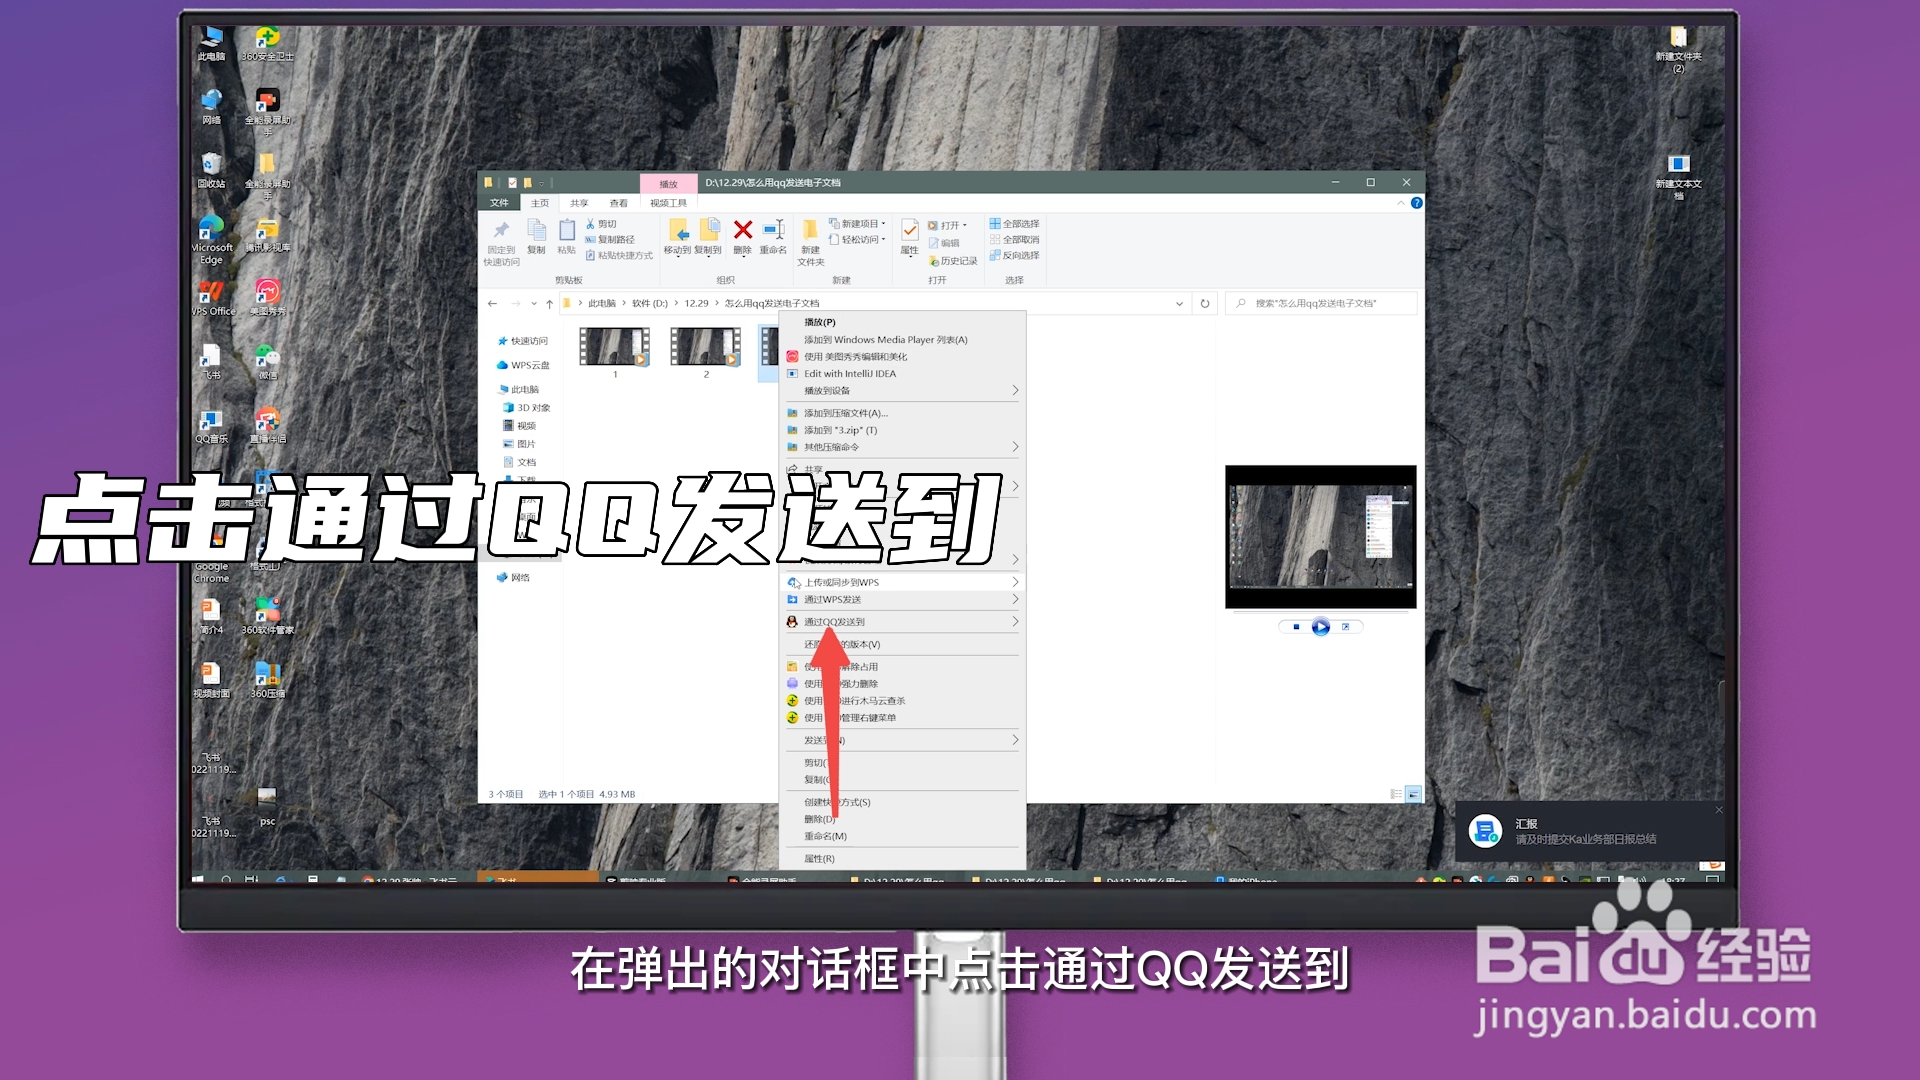Switch to the 查看 ribbon tab
This screenshot has width=1920, height=1080.
(619, 203)
